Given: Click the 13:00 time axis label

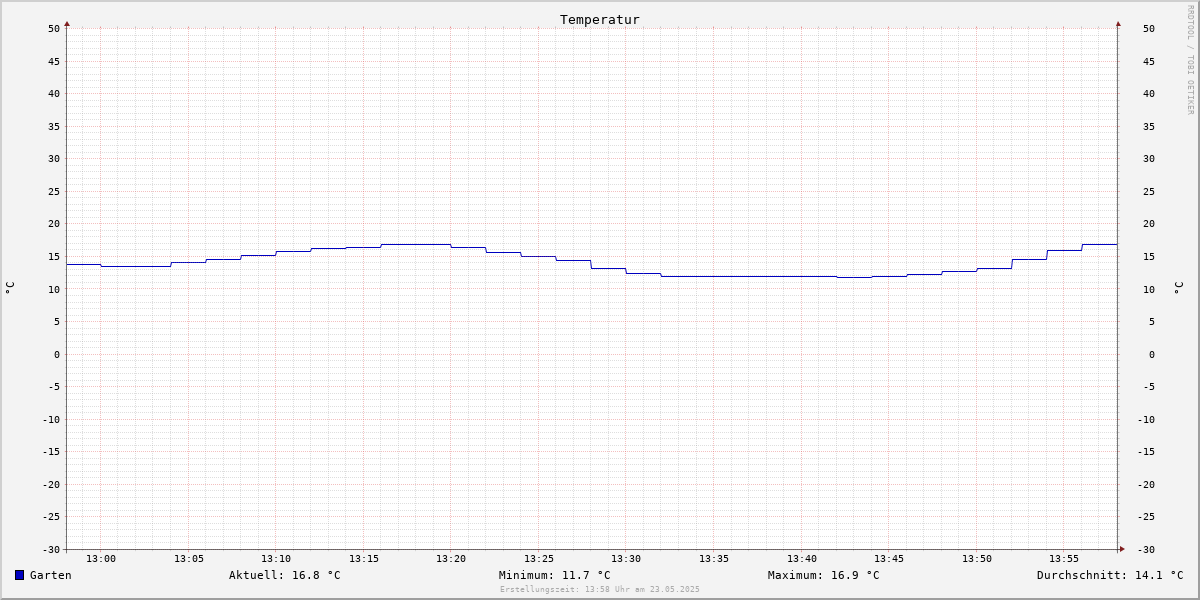Looking at the screenshot, I should pyautogui.click(x=101, y=559).
